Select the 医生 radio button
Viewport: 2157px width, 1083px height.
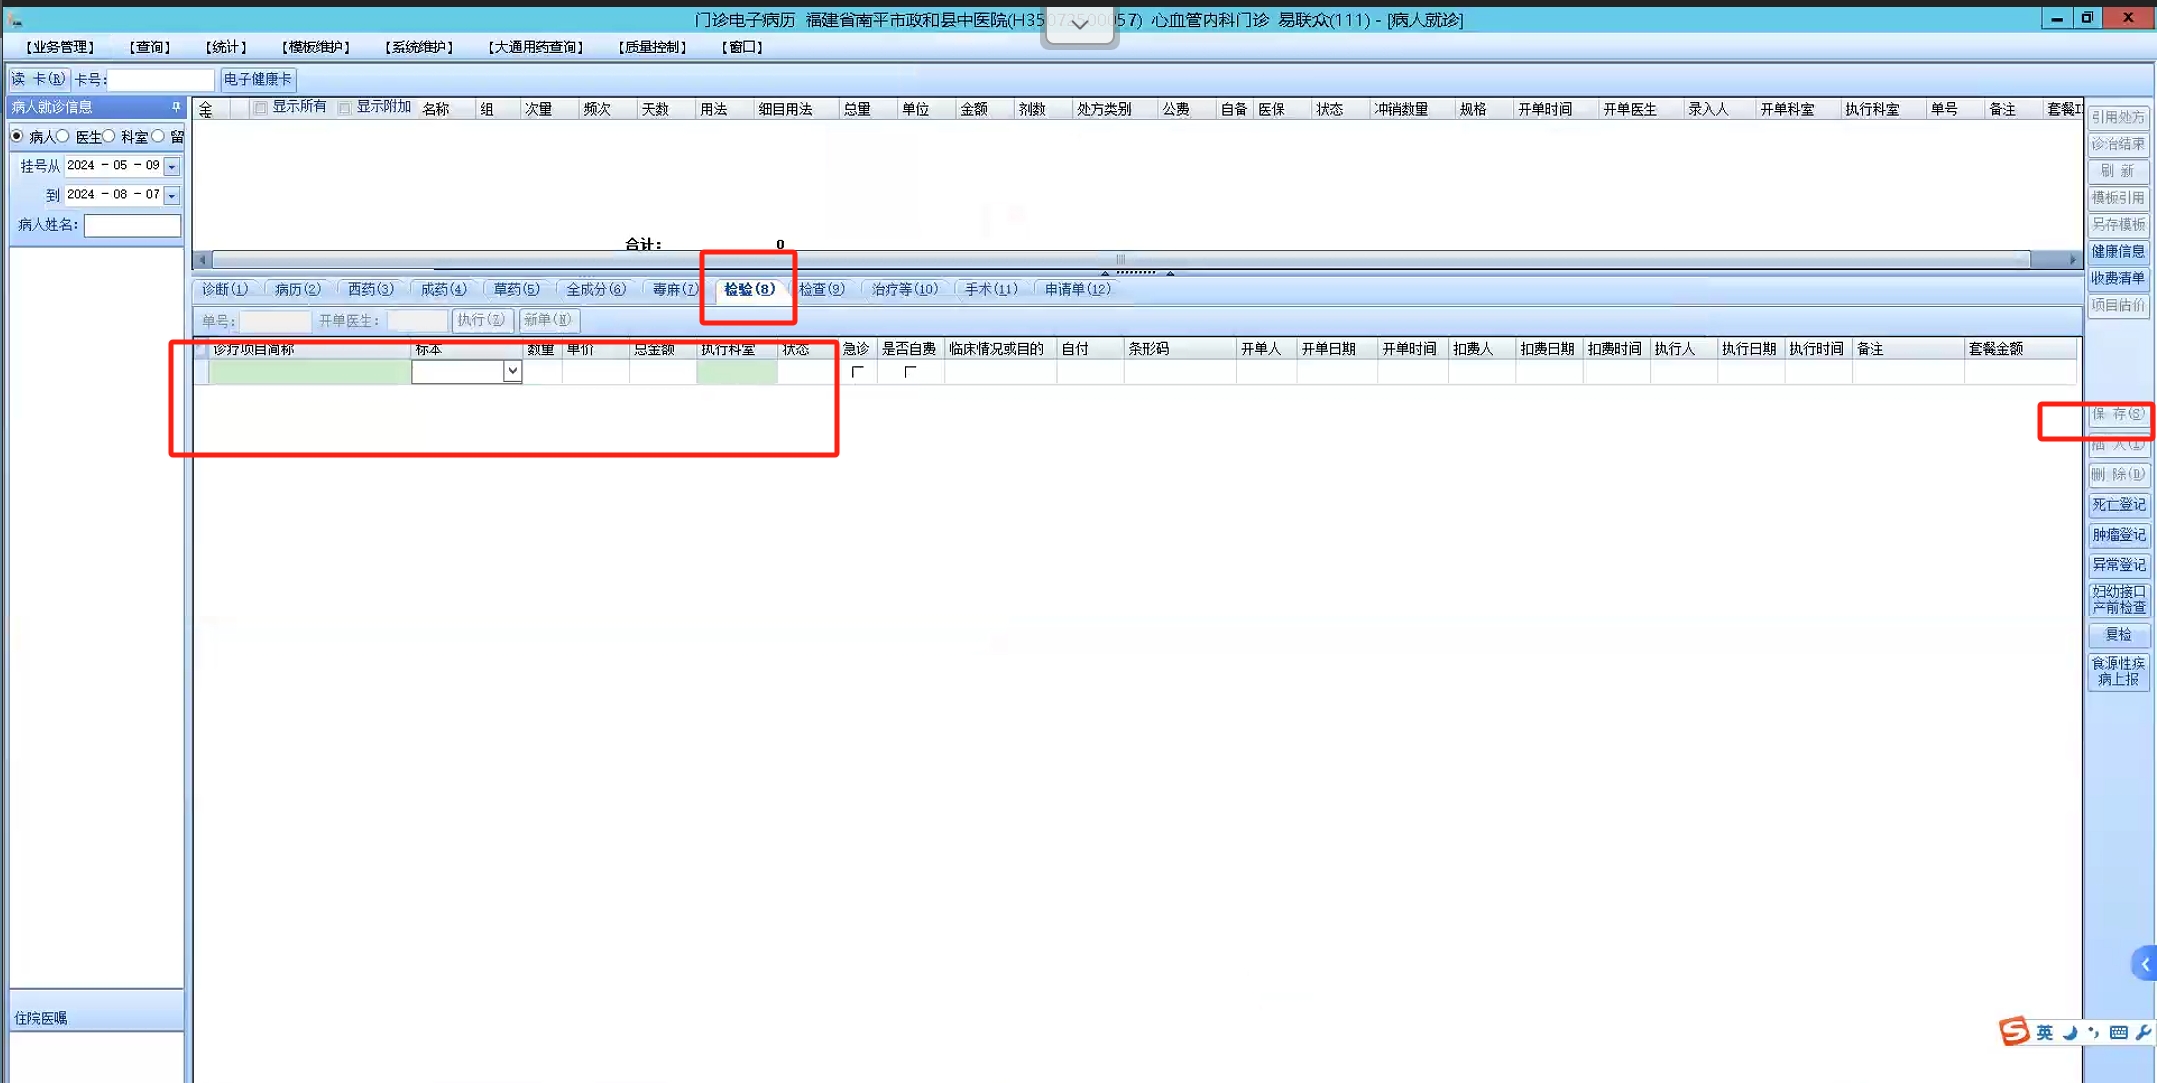tap(64, 136)
